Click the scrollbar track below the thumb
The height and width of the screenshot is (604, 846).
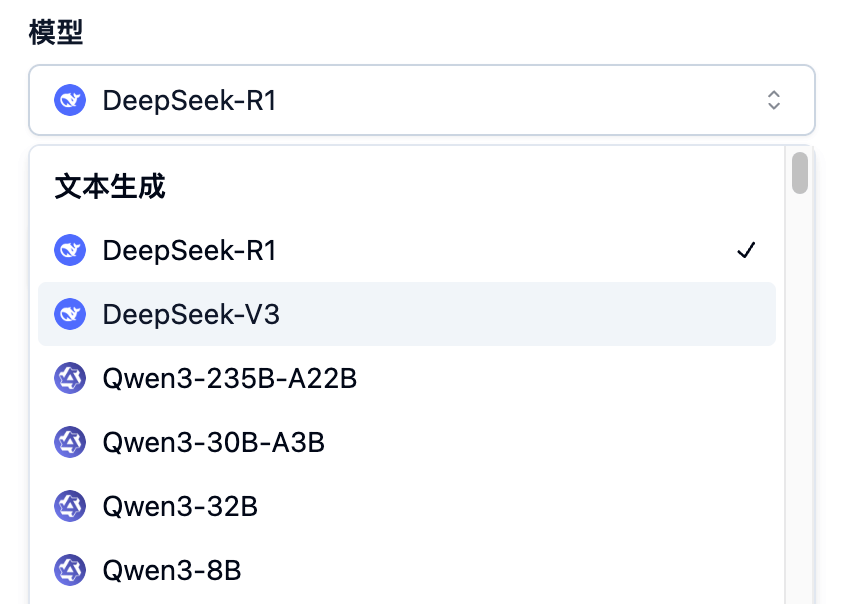(x=799, y=400)
